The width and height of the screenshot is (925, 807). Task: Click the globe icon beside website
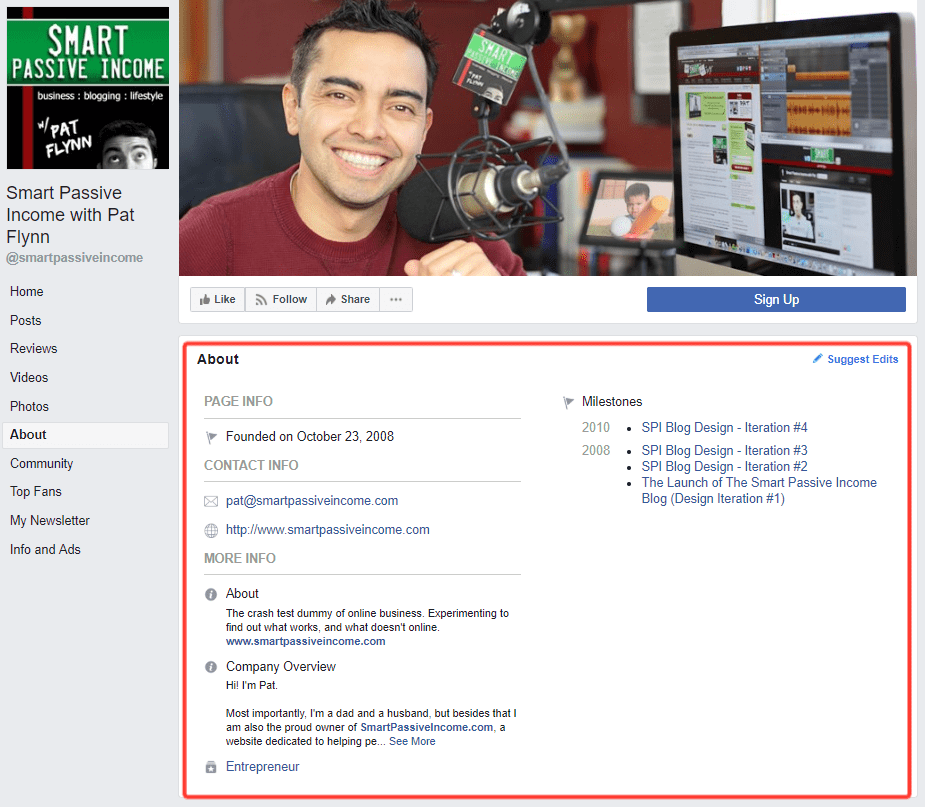(x=211, y=531)
